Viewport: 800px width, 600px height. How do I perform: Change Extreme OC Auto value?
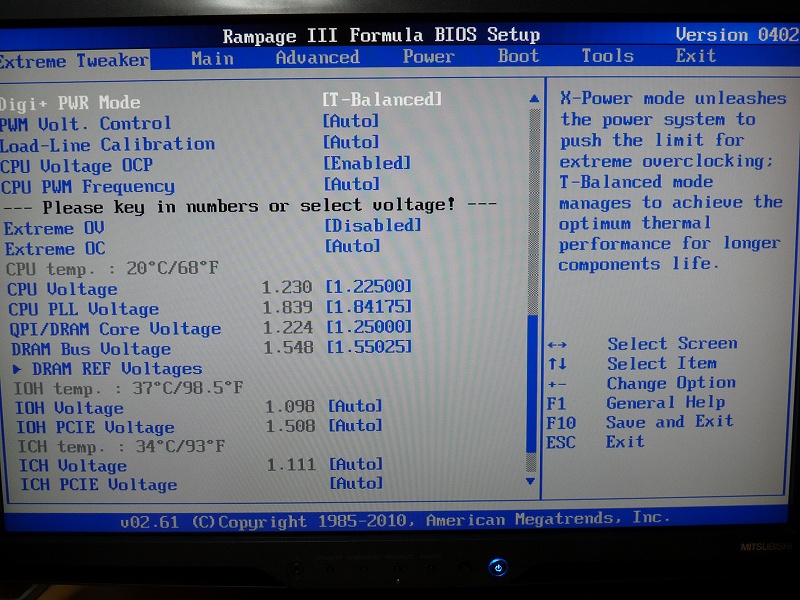[353, 246]
